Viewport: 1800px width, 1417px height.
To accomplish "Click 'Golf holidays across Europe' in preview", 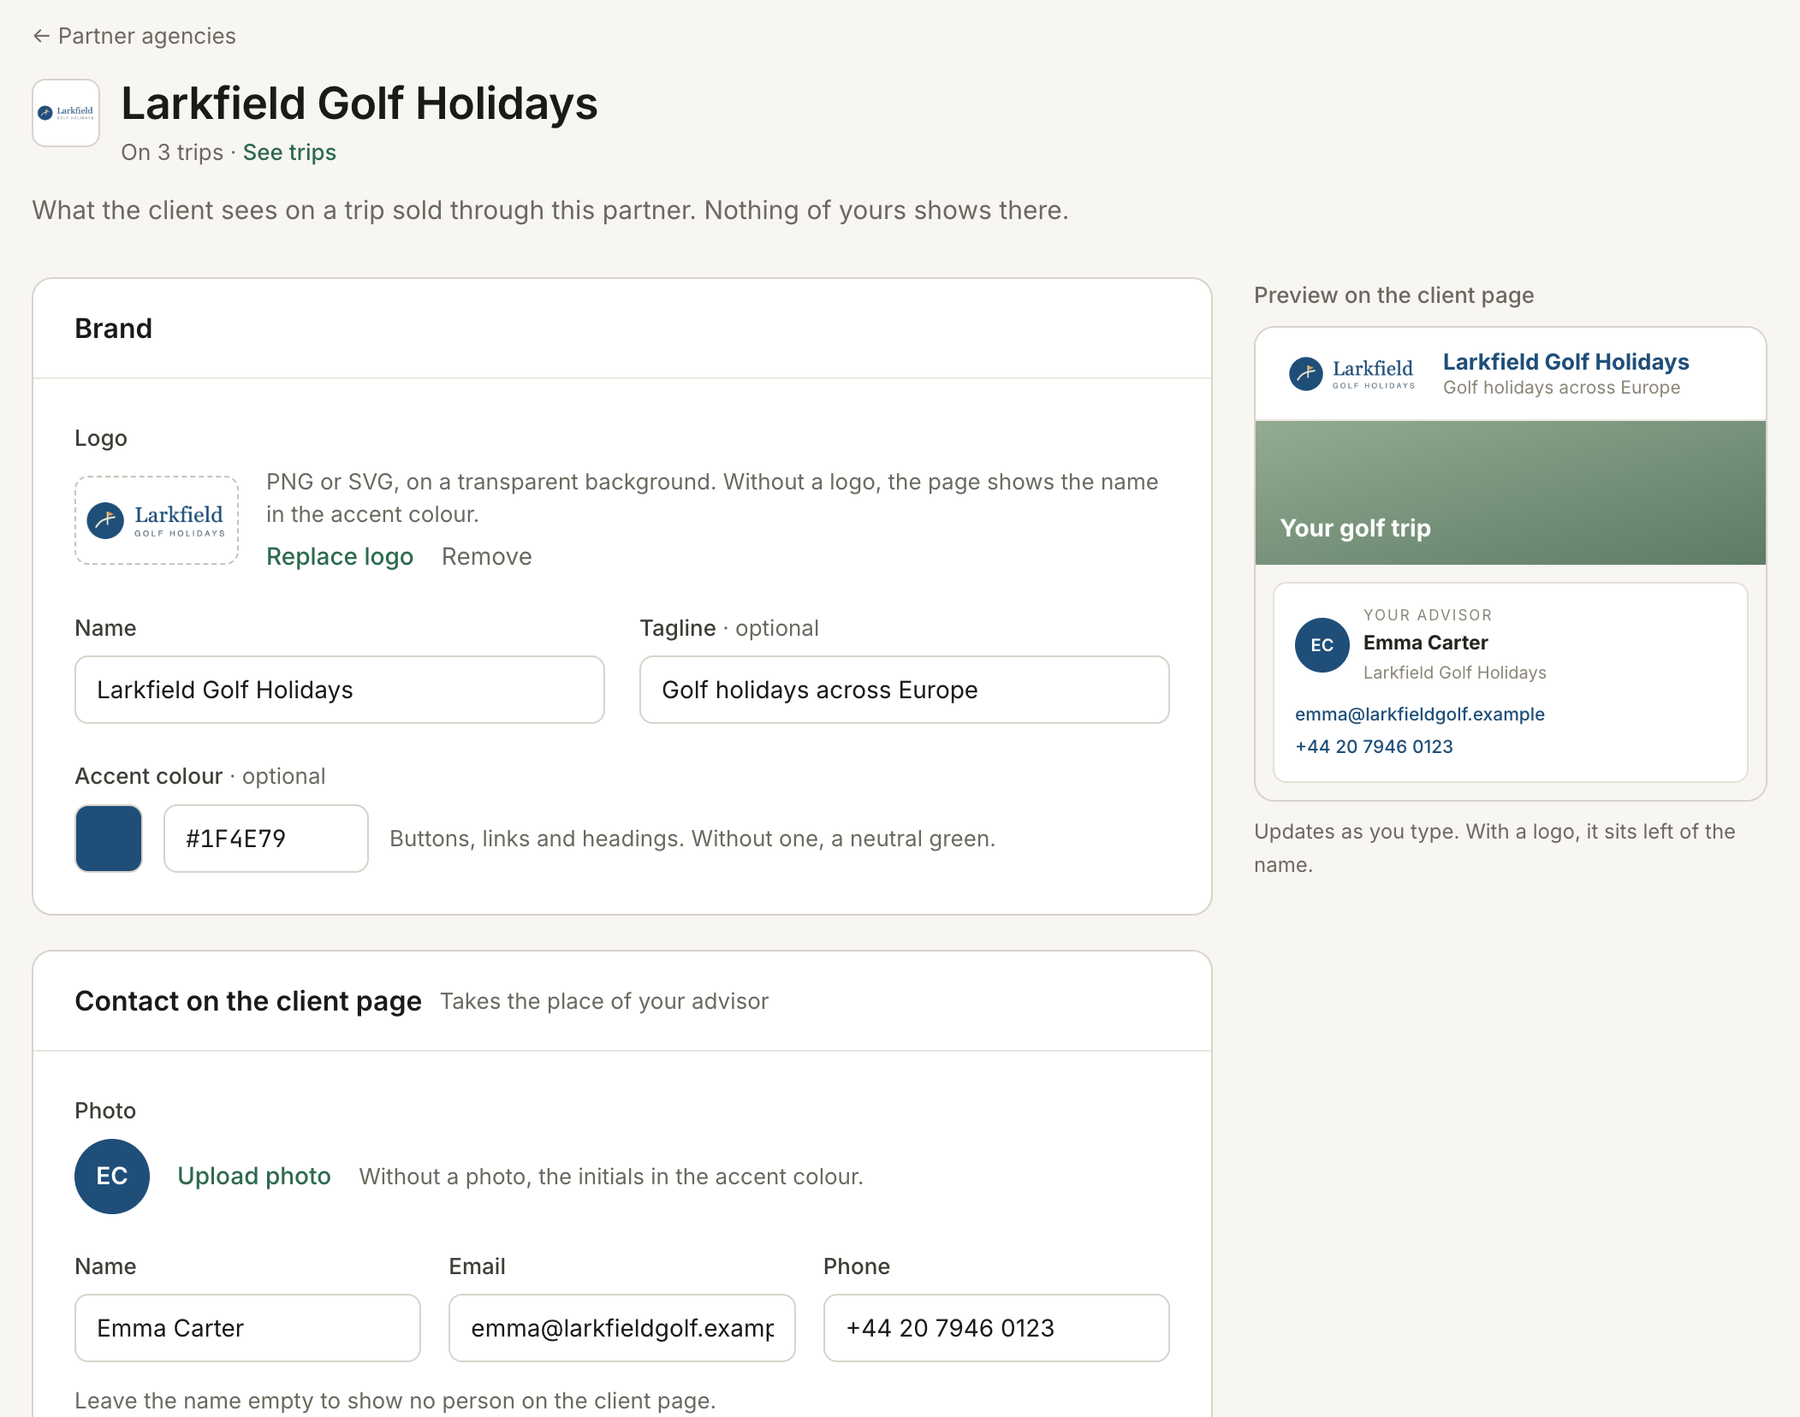I will click(1562, 388).
